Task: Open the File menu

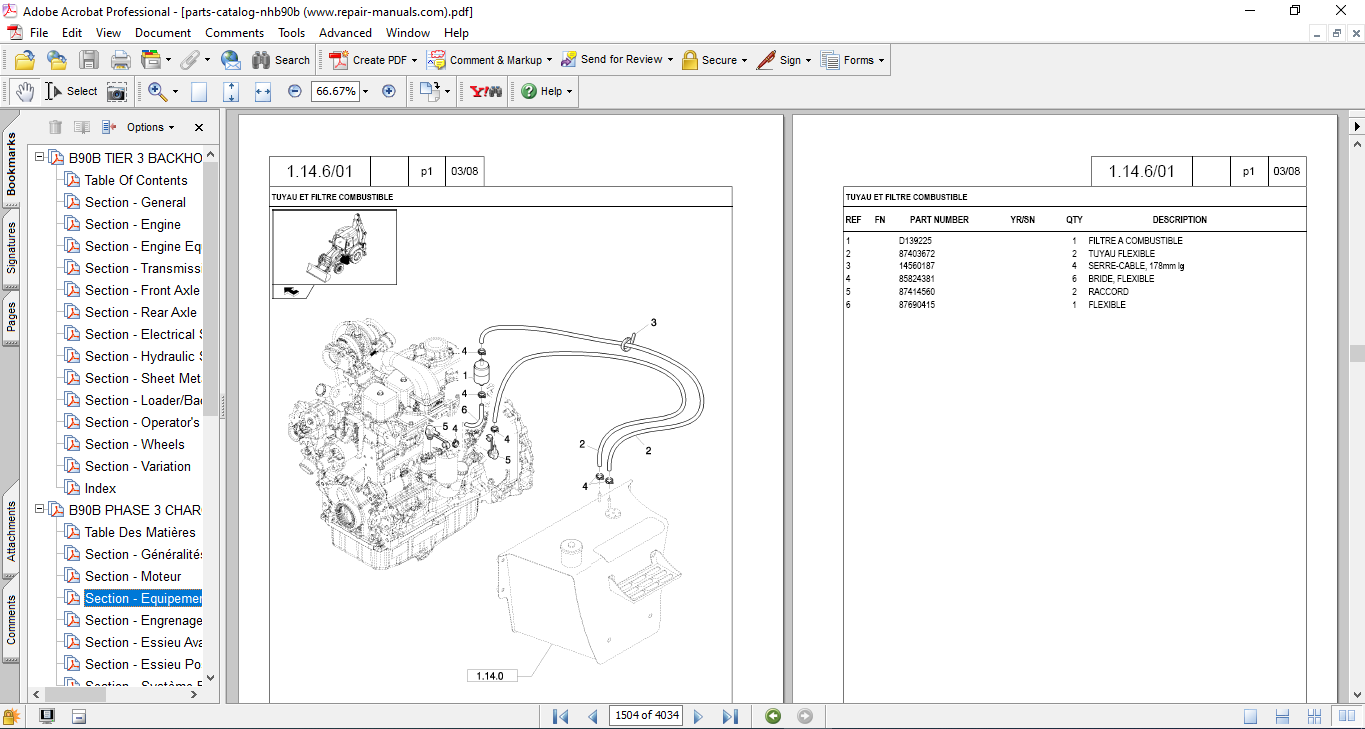Action: [39, 33]
